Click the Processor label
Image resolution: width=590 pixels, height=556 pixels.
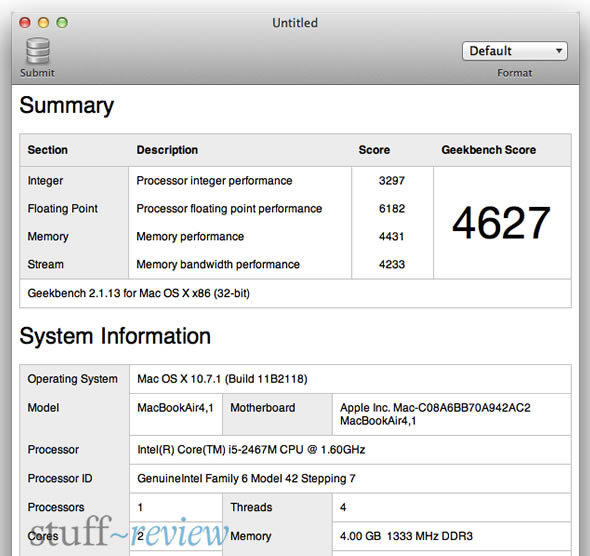click(x=53, y=450)
